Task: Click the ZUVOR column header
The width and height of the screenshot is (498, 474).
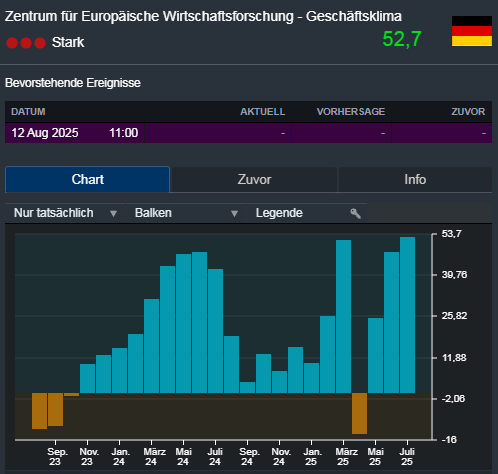Action: [x=468, y=112]
